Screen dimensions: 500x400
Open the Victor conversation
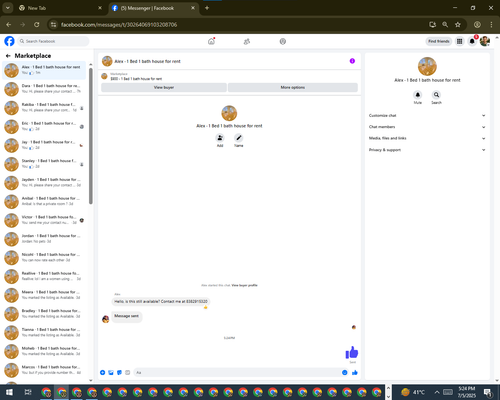44,220
